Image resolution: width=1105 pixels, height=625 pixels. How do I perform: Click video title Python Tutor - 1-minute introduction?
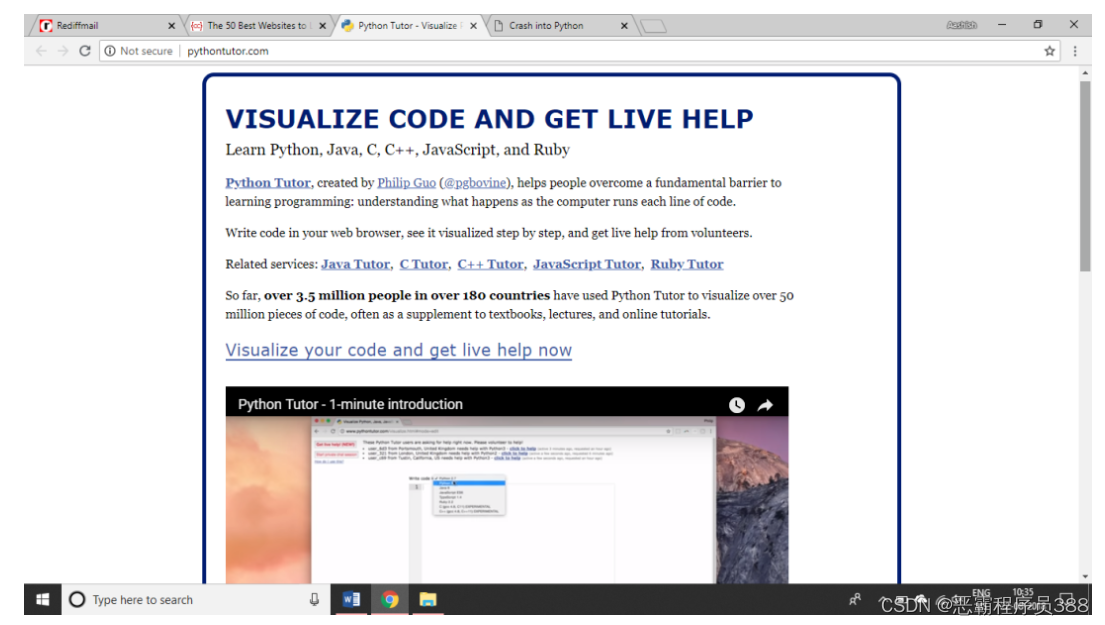tap(350, 404)
